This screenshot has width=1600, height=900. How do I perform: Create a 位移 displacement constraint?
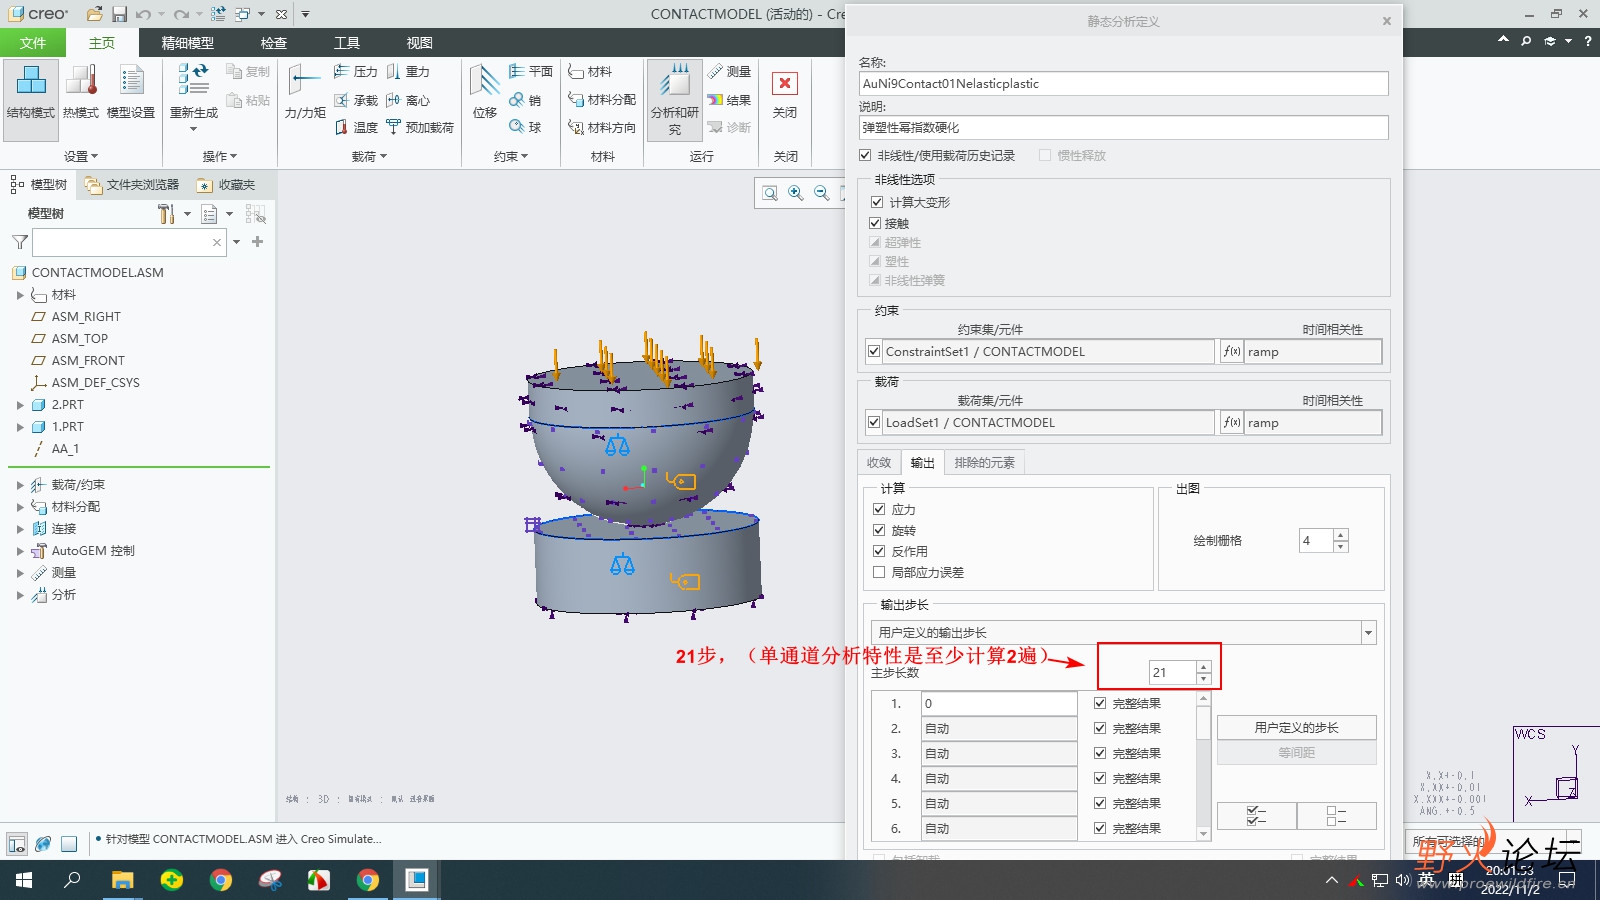click(x=485, y=92)
